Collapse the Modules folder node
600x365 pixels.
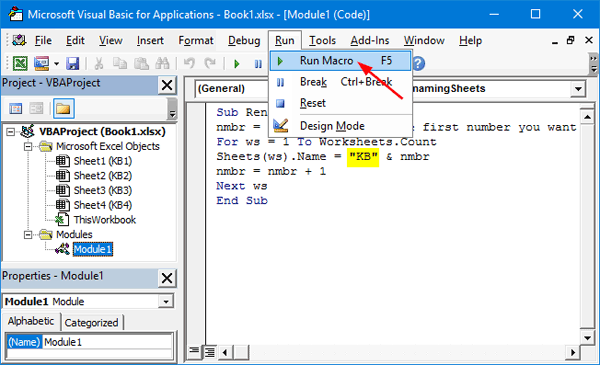pyautogui.click(x=28, y=235)
